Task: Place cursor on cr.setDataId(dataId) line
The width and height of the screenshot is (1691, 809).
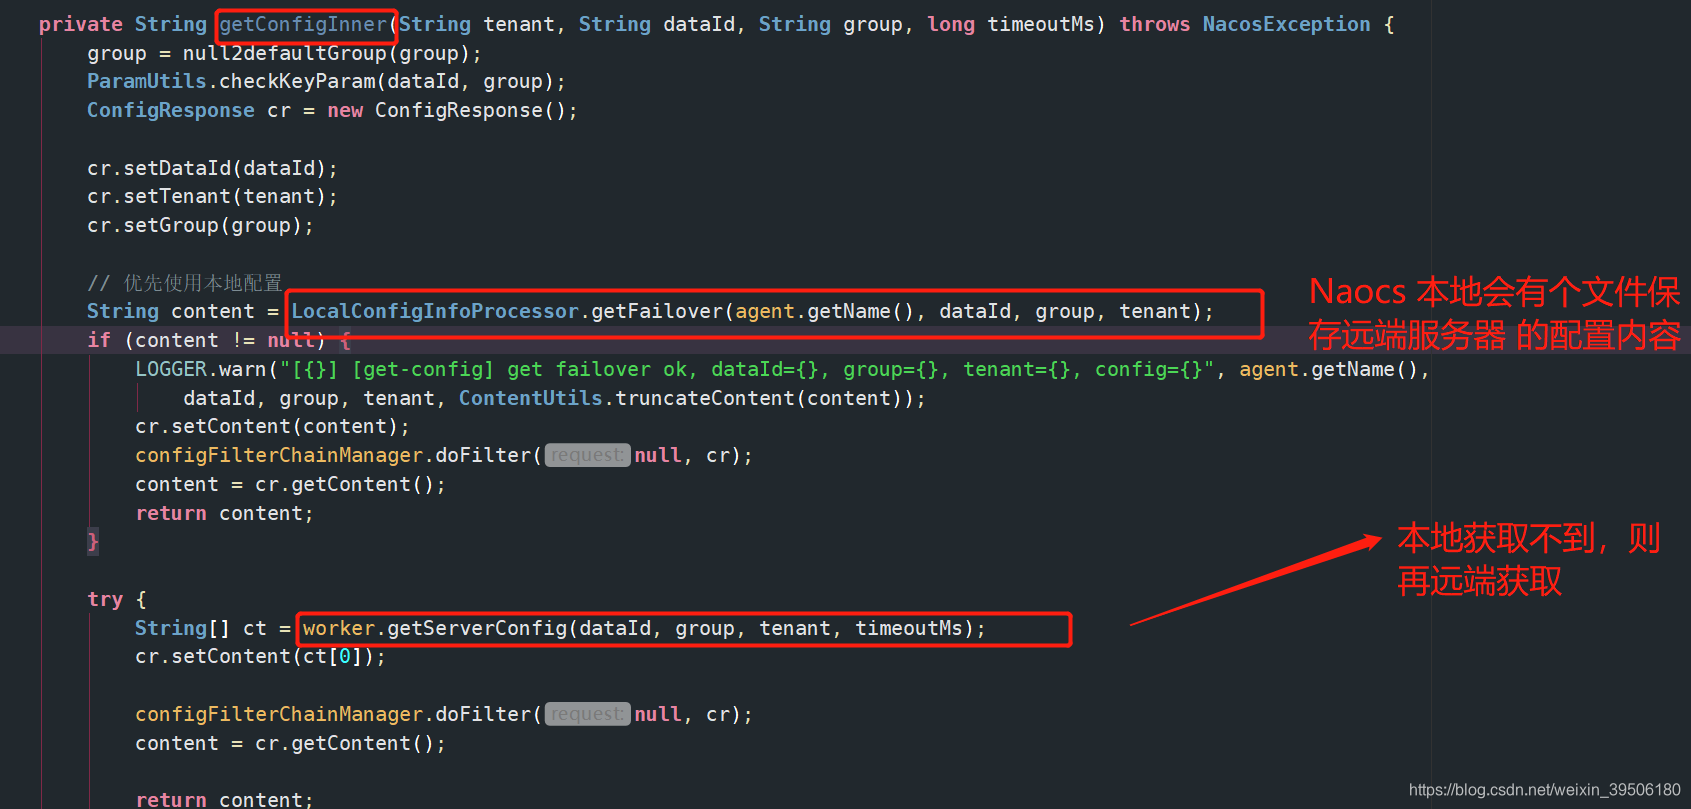Action: (212, 168)
